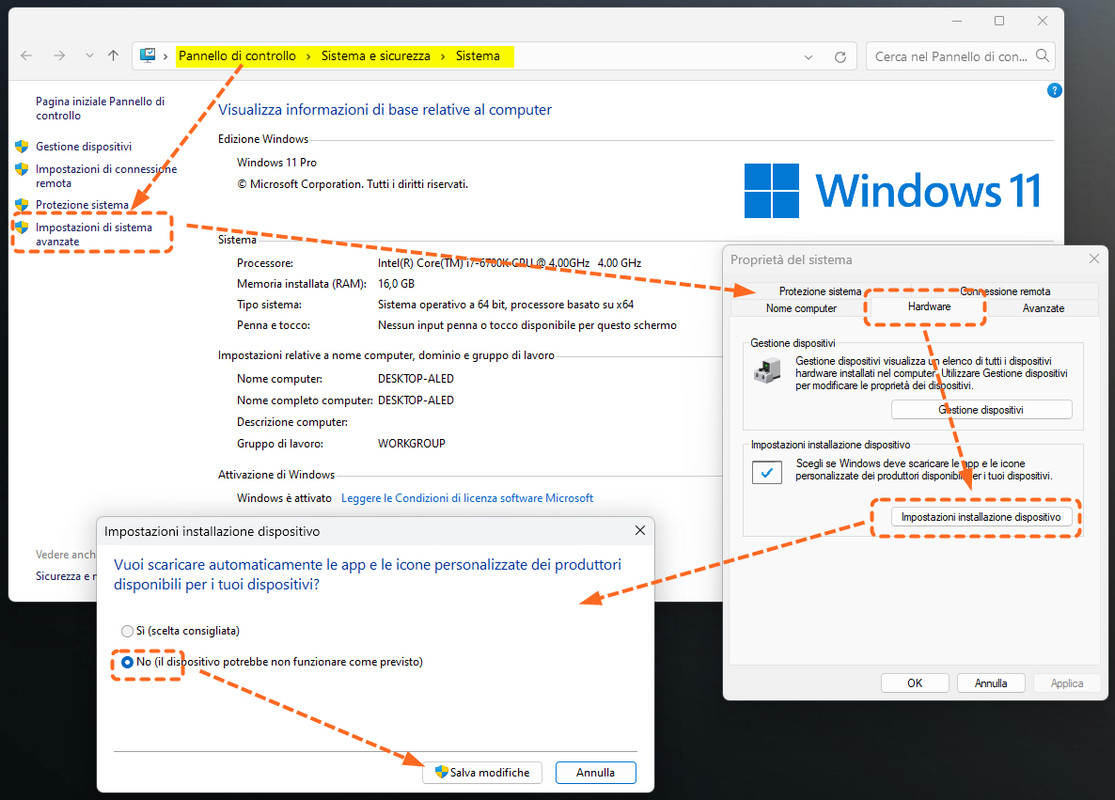Click the Gestione dispositivi button in dialog
This screenshot has height=800, width=1115.
tap(981, 410)
